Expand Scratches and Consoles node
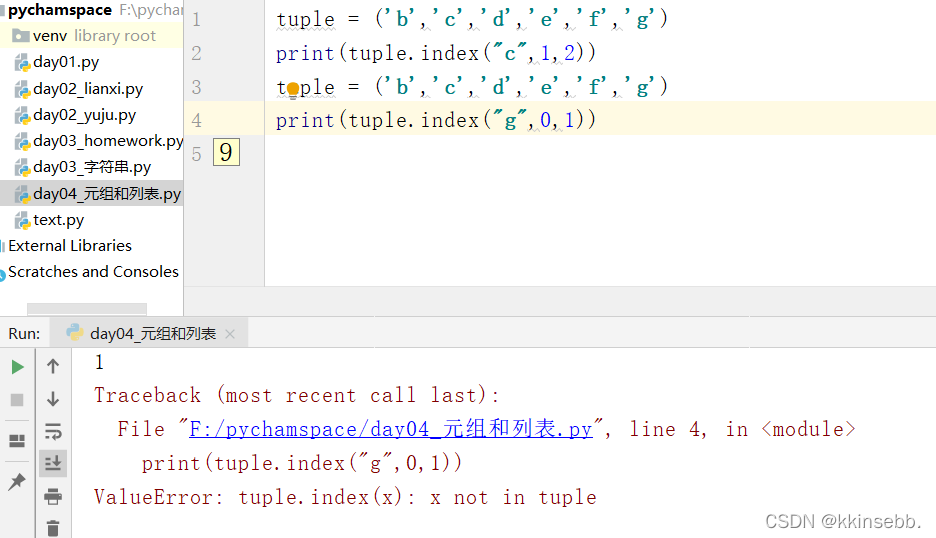Screen dimensions: 936x538 [93, 272]
